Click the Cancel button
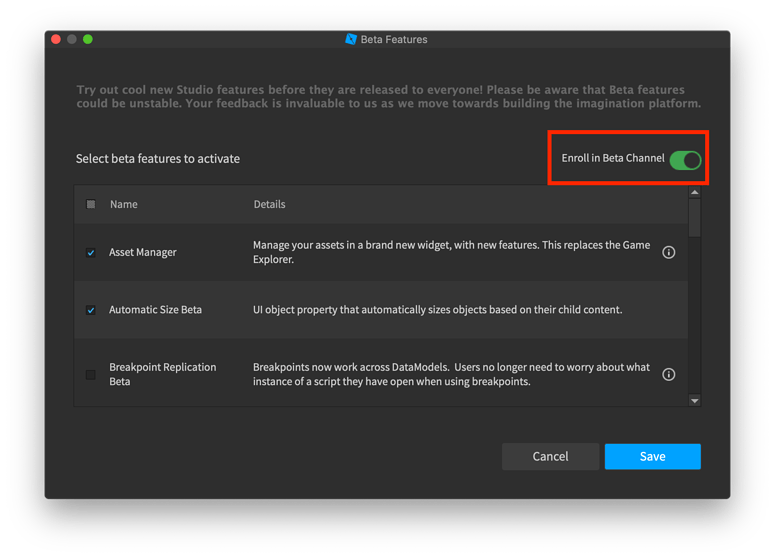This screenshot has height=558, width=775. point(550,456)
